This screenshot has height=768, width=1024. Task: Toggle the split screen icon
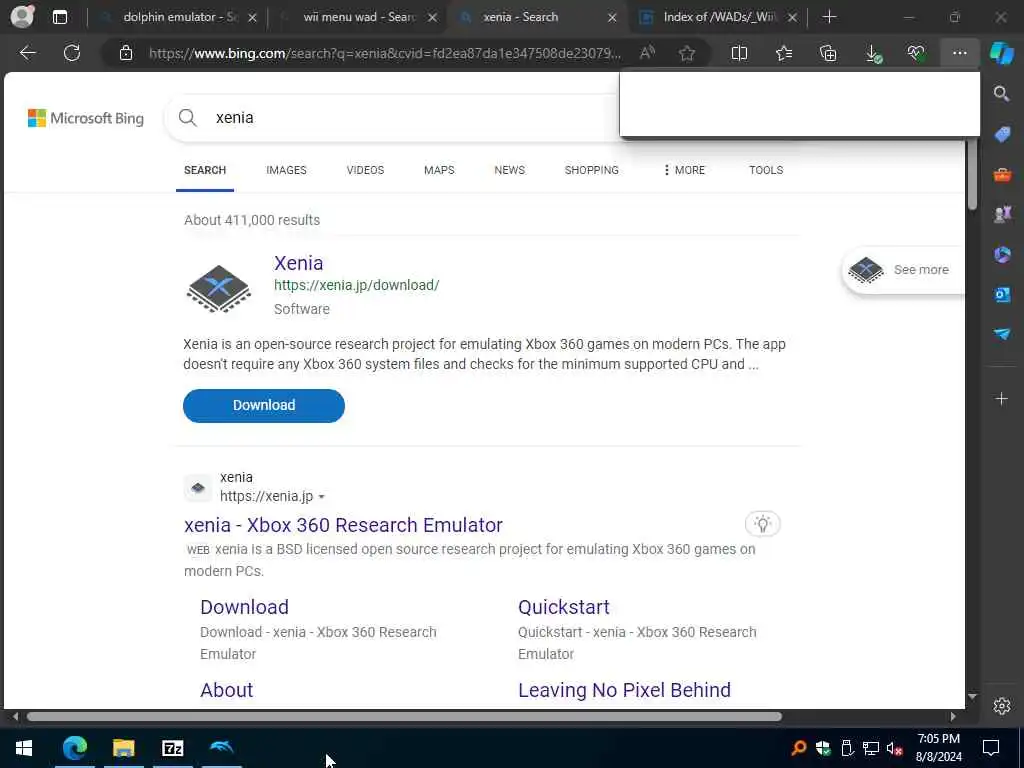pos(739,53)
